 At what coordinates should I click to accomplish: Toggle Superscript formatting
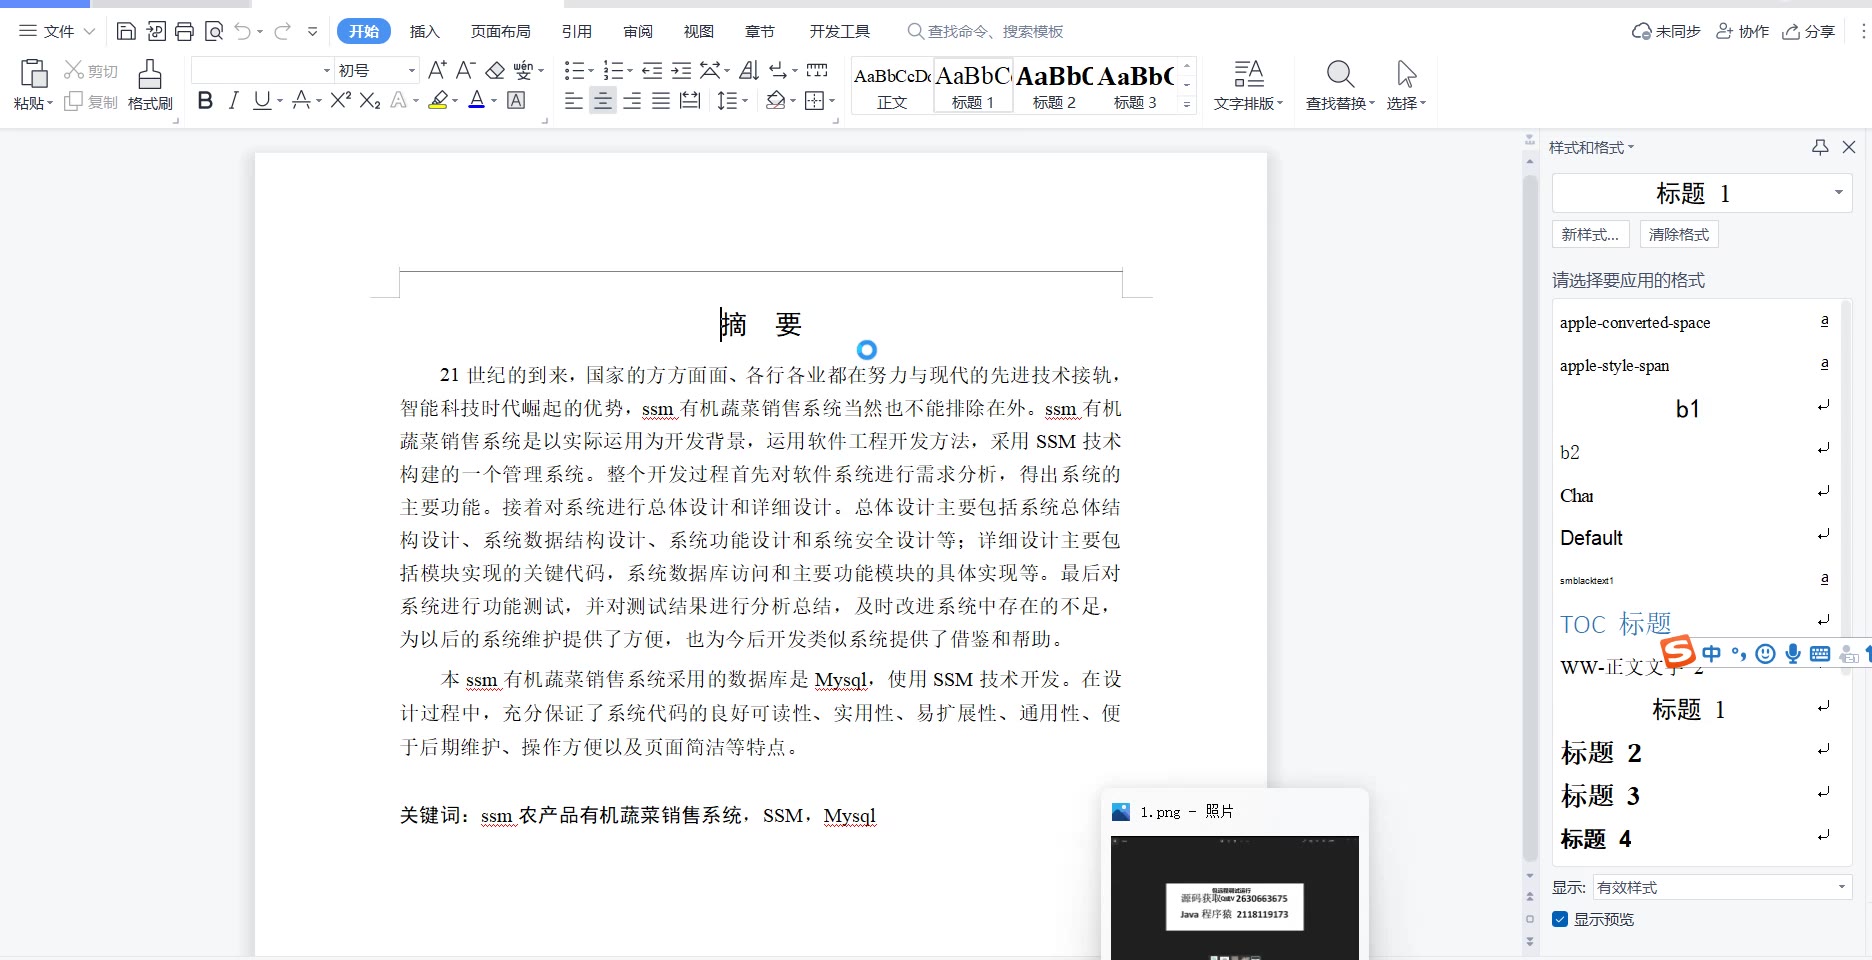coord(341,100)
